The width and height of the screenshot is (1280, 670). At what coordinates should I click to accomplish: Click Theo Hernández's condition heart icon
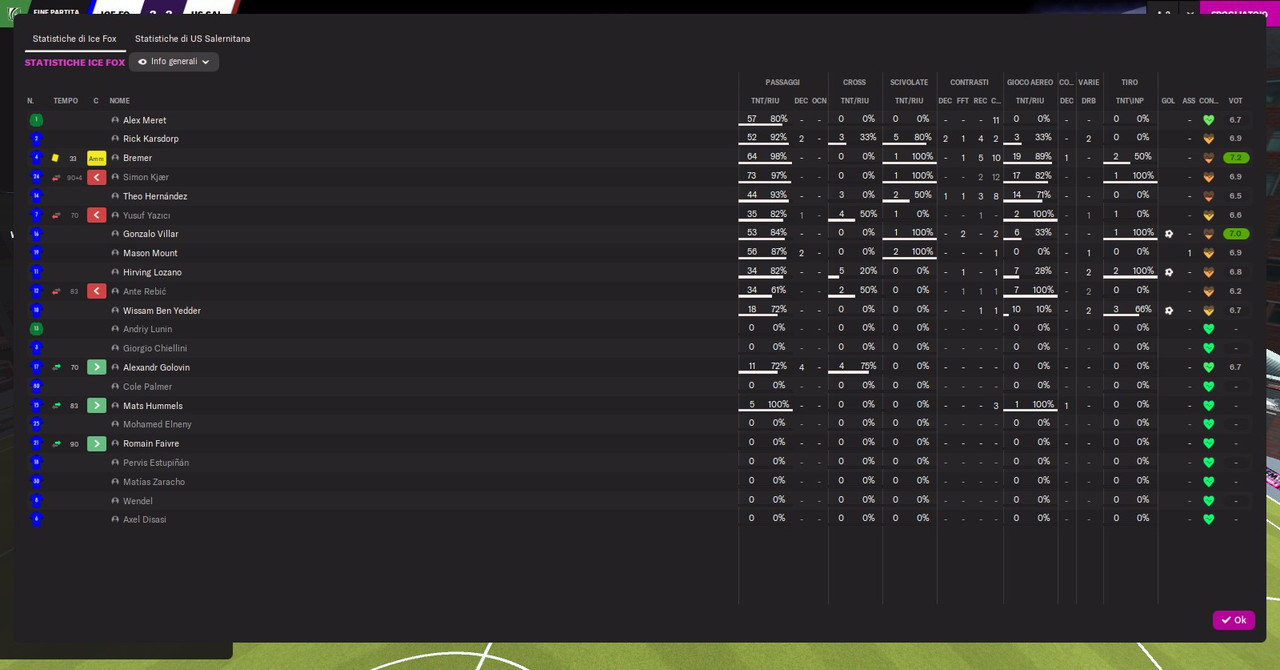click(x=1208, y=196)
